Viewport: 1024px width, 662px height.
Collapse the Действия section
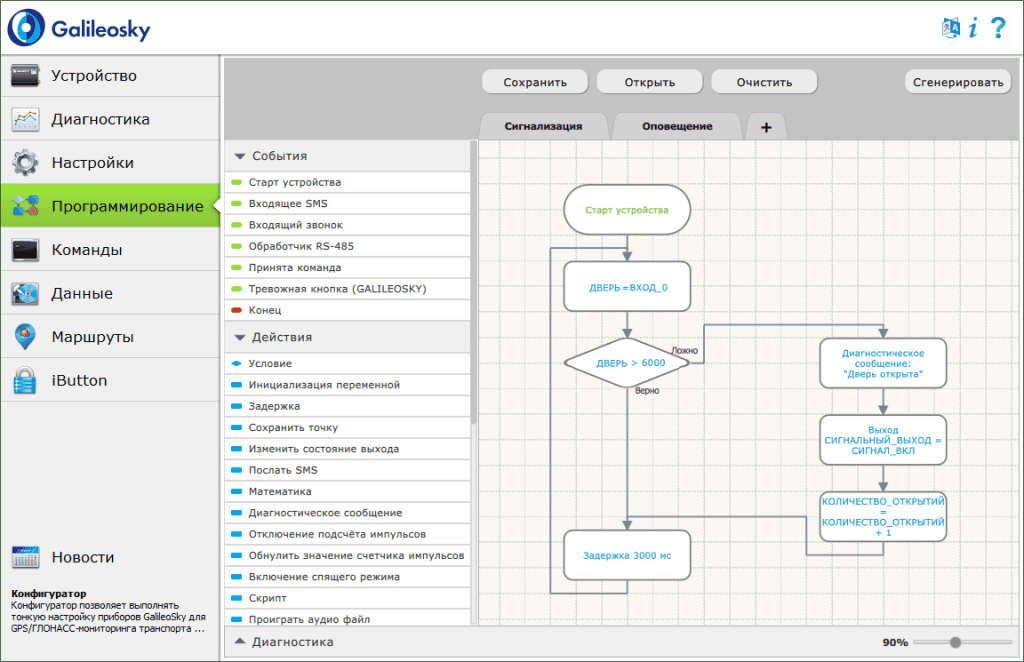[x=240, y=338]
